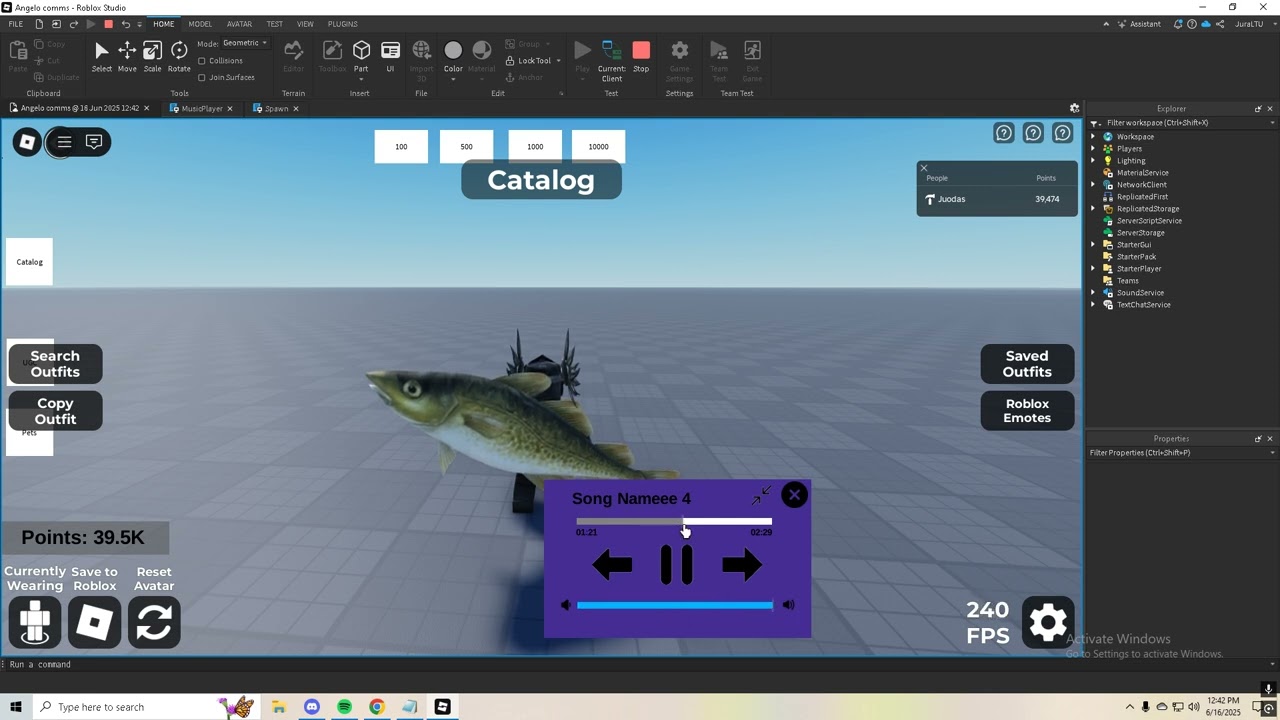Click the Currently Wearing avatar icon
This screenshot has width=1280, height=720.
35,622
